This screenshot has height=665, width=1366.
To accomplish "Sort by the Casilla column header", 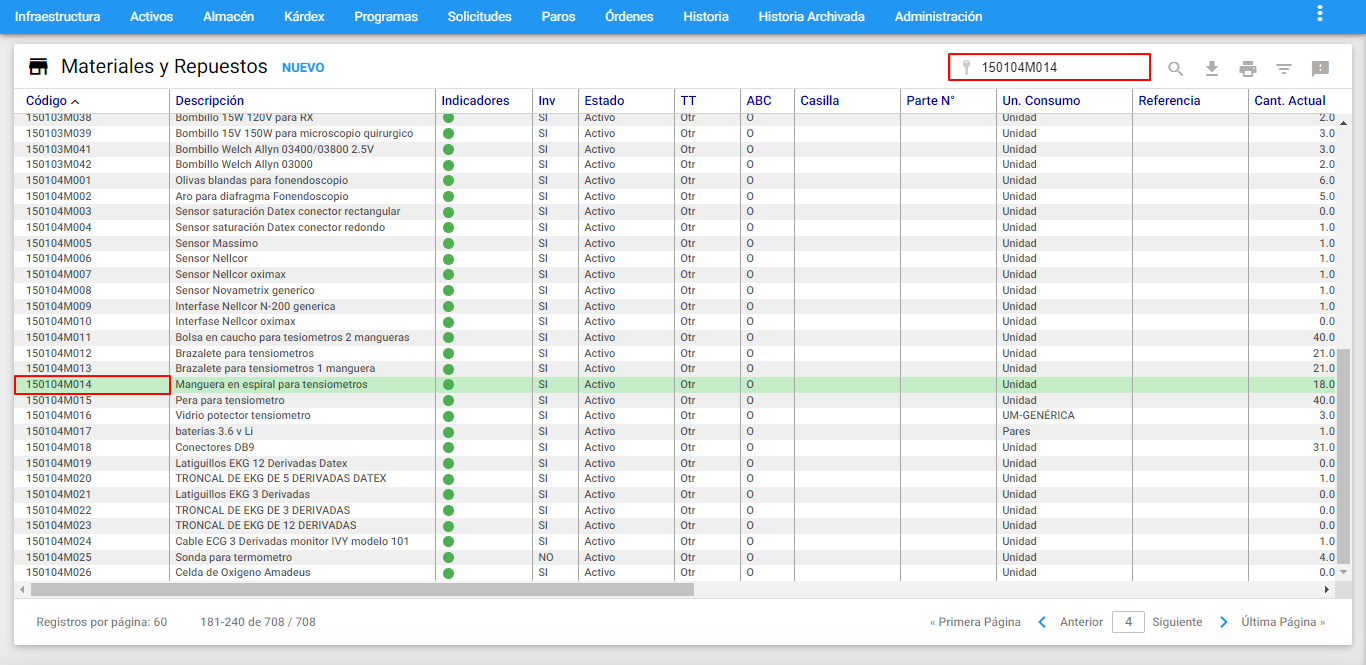I will [820, 101].
